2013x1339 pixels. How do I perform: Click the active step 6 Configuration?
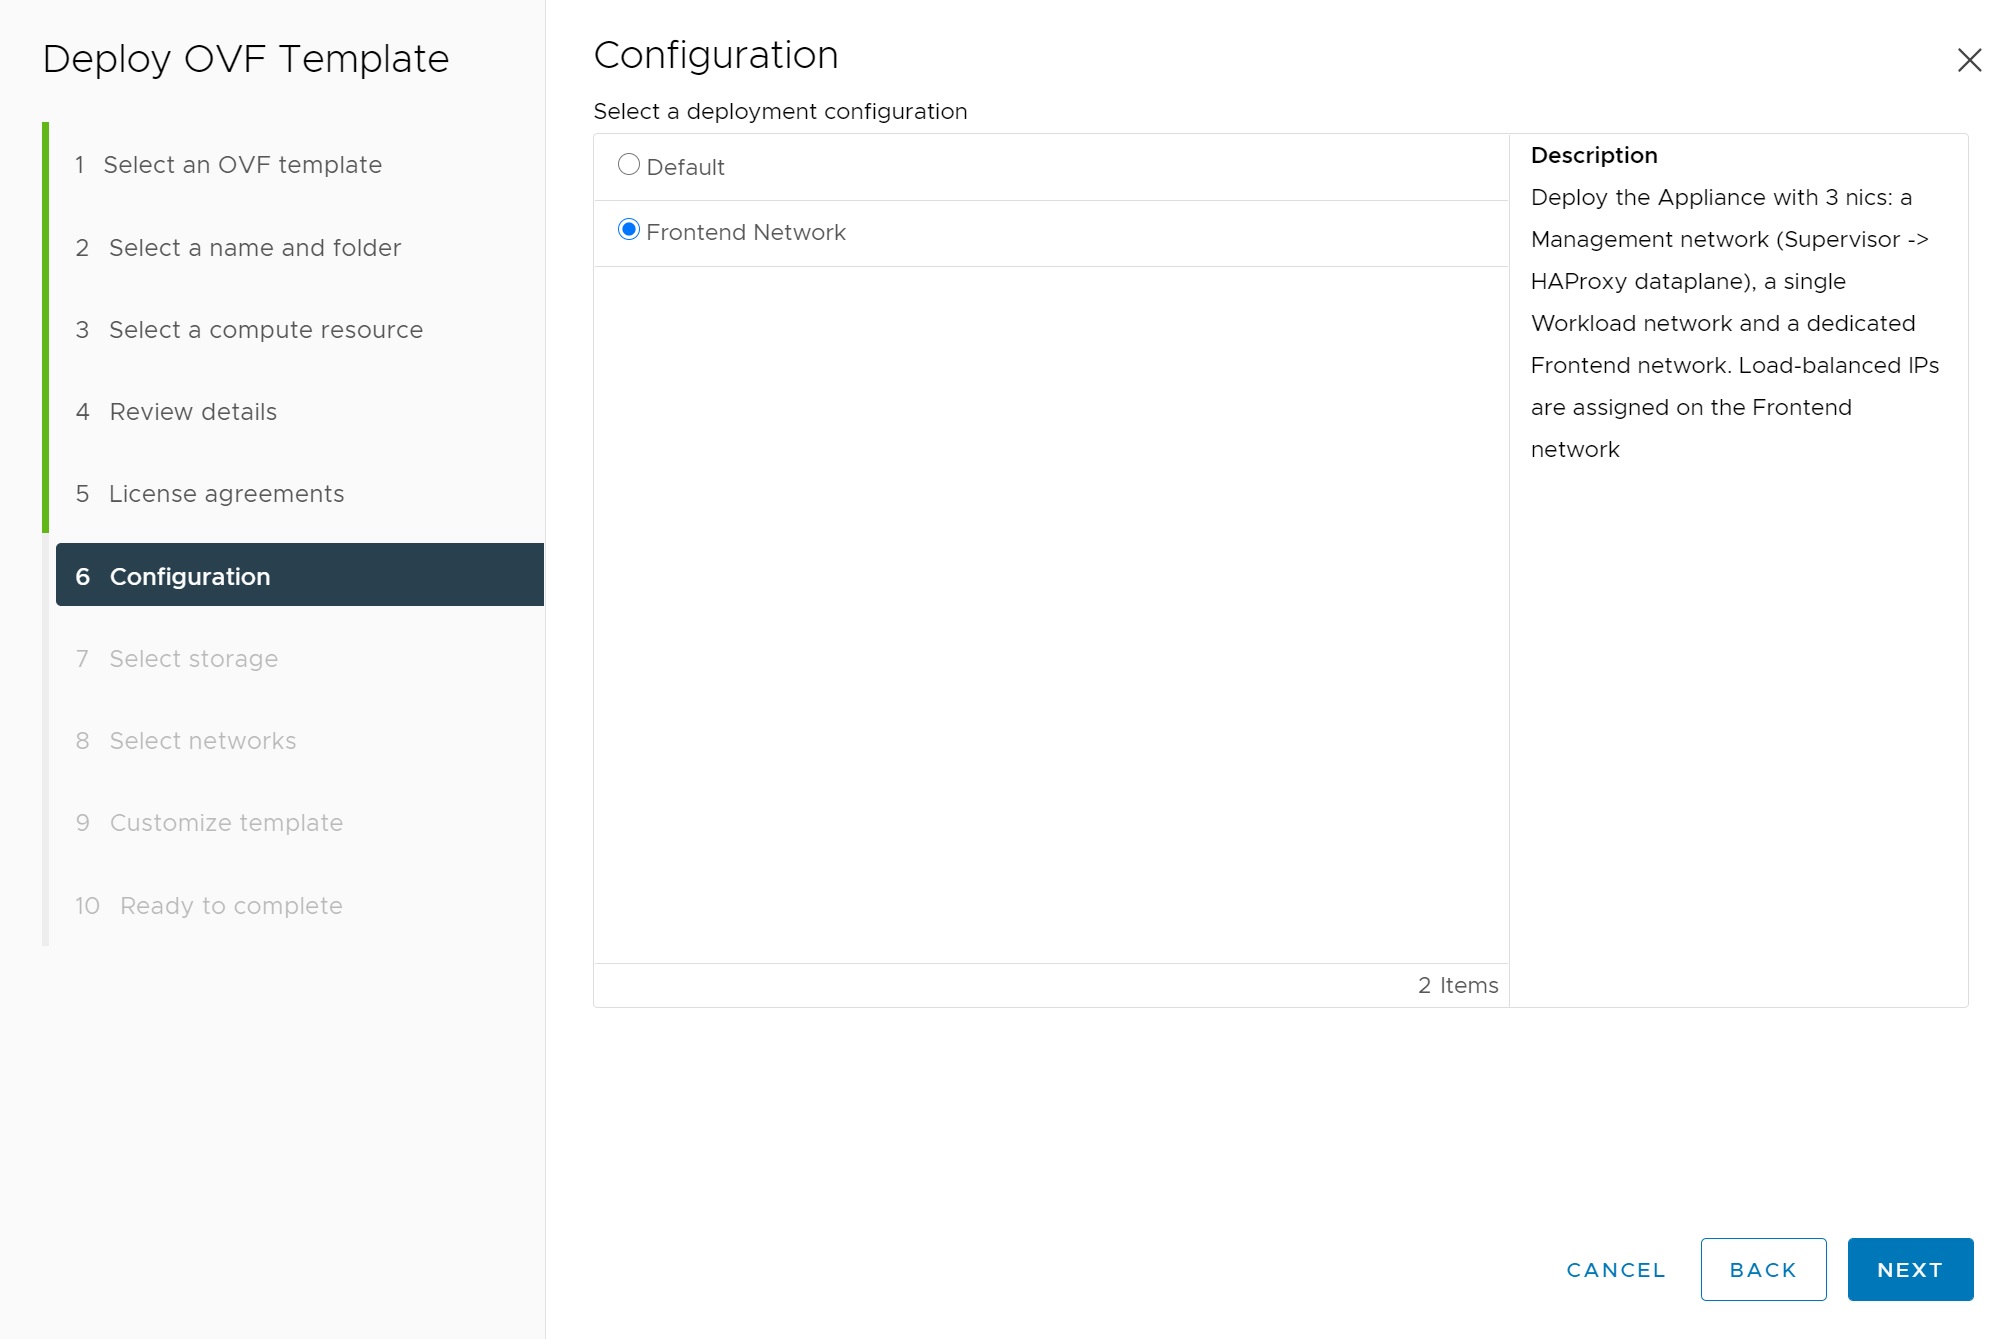point(189,577)
